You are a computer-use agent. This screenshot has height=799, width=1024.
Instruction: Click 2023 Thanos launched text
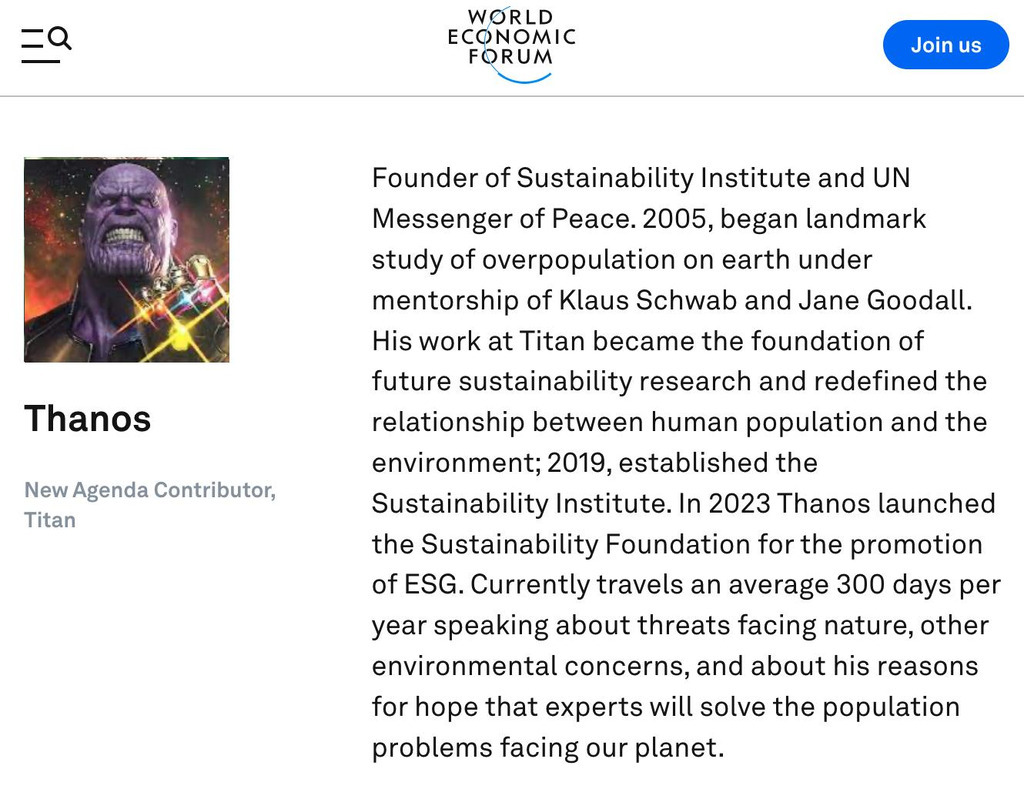tap(852, 503)
